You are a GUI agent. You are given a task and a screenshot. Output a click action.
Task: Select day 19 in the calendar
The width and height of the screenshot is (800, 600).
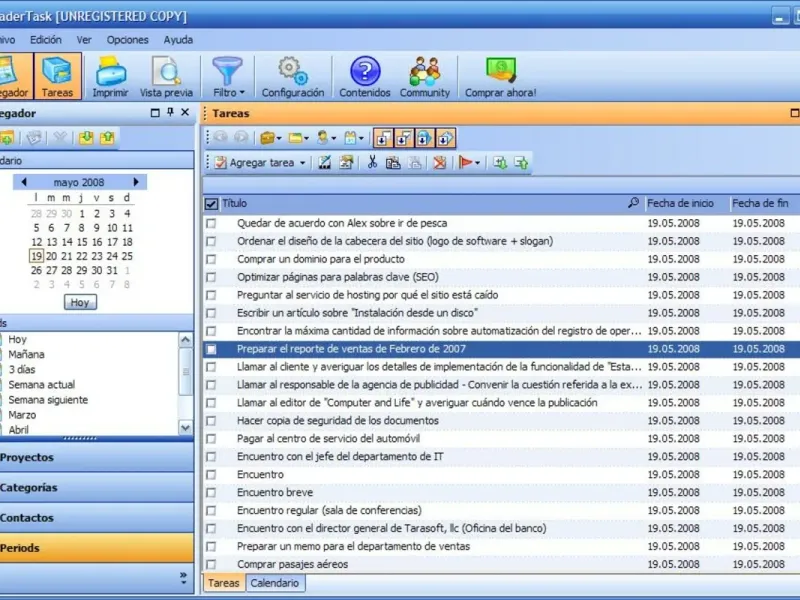pyautogui.click(x=36, y=256)
